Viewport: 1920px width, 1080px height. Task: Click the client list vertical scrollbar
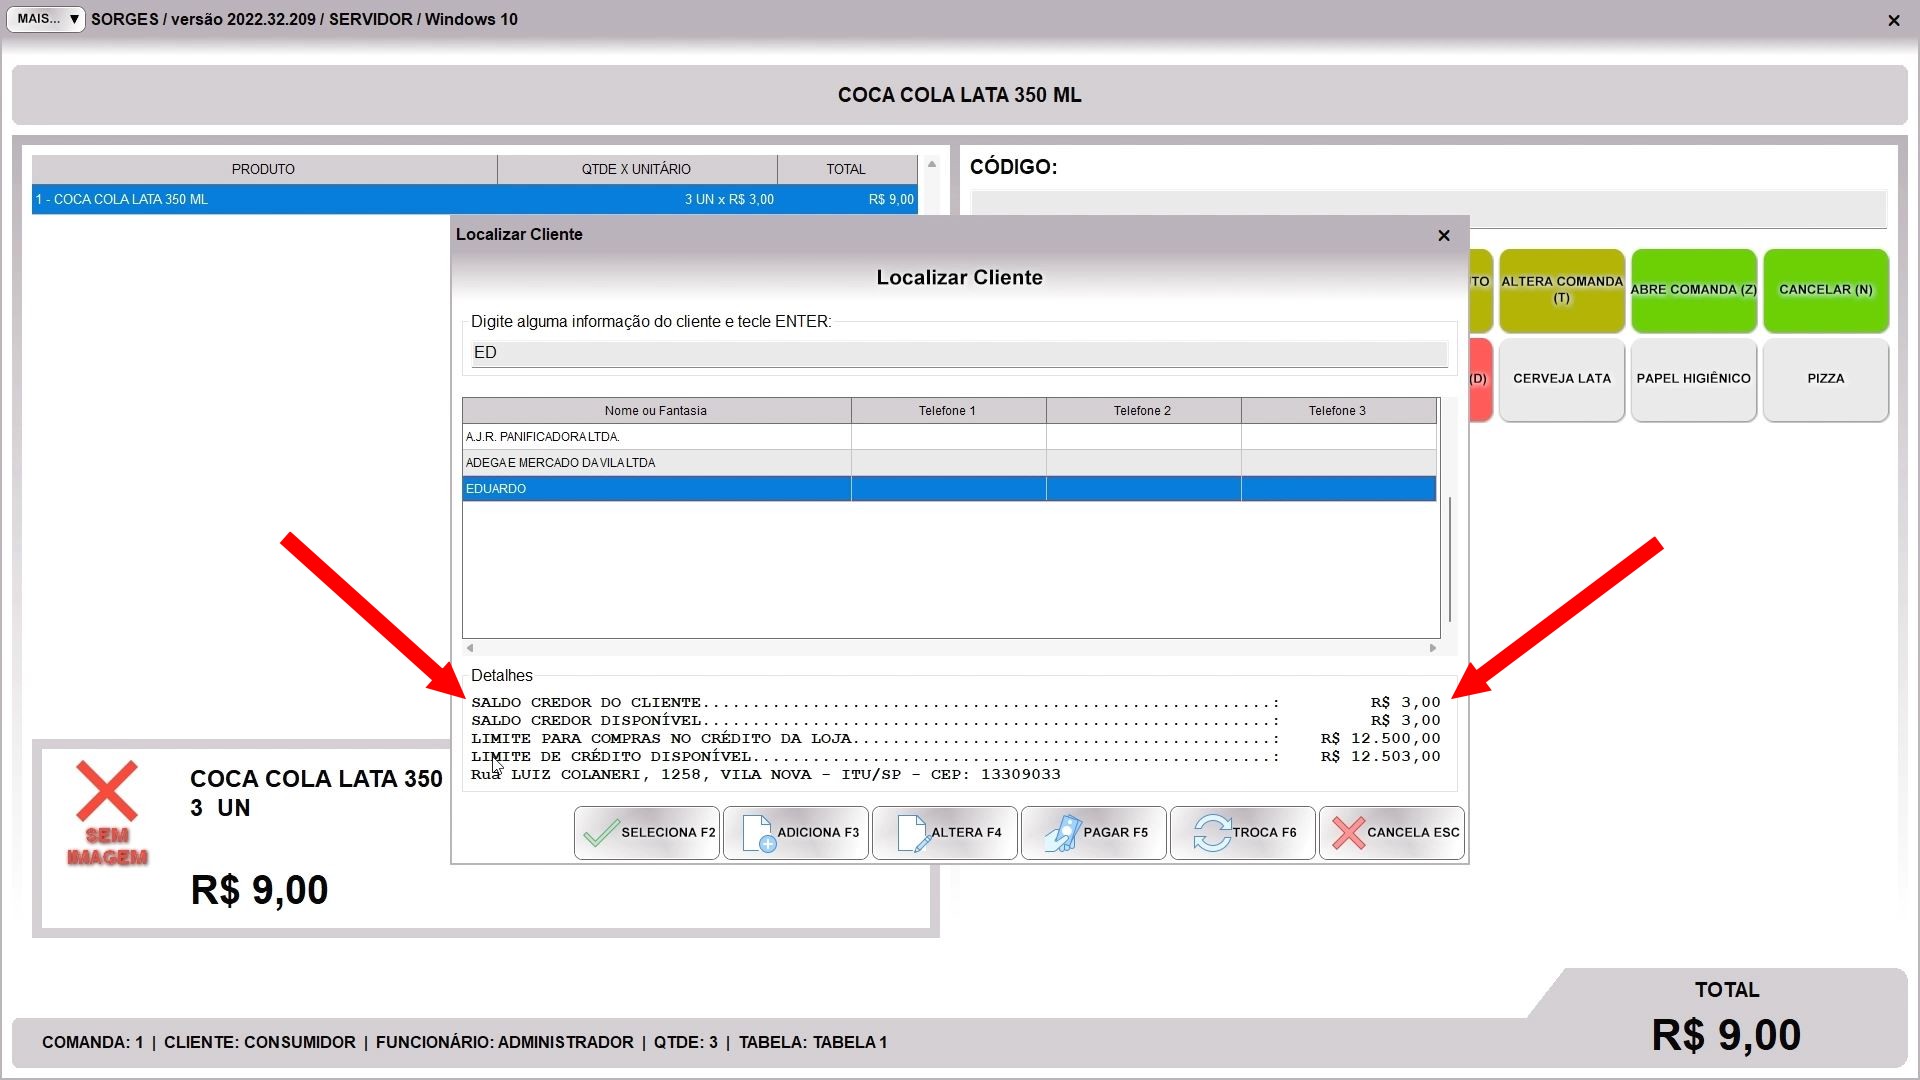point(1450,560)
